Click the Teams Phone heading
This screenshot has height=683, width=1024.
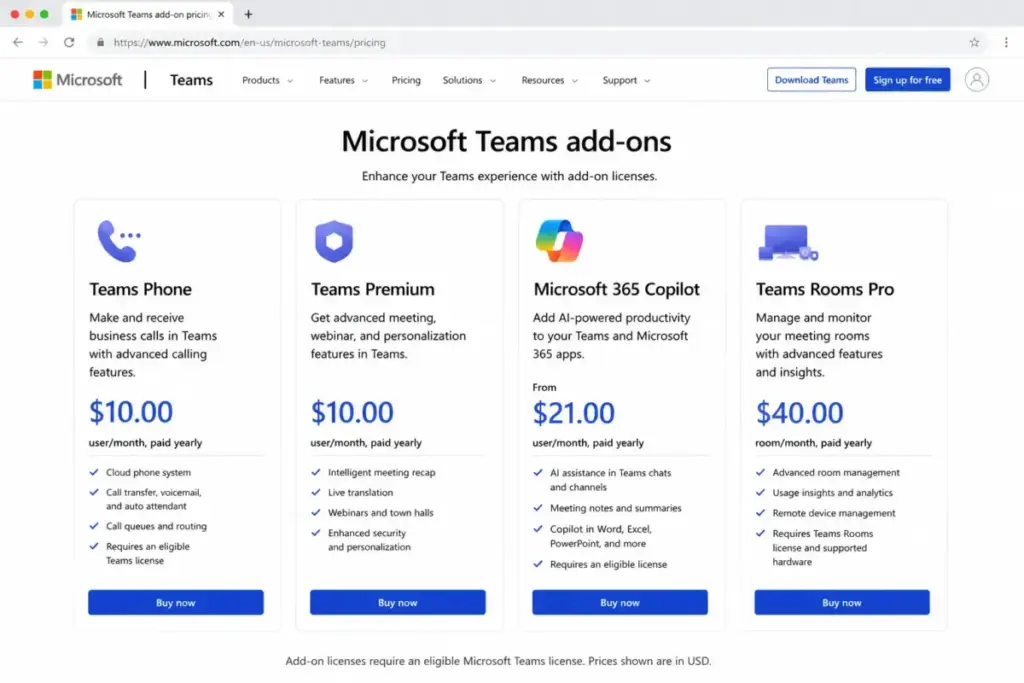(140, 289)
